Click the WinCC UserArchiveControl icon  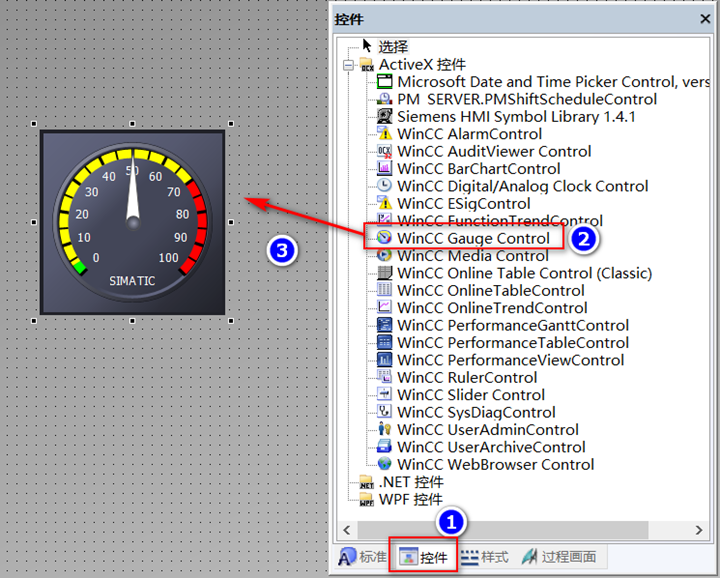[384, 447]
